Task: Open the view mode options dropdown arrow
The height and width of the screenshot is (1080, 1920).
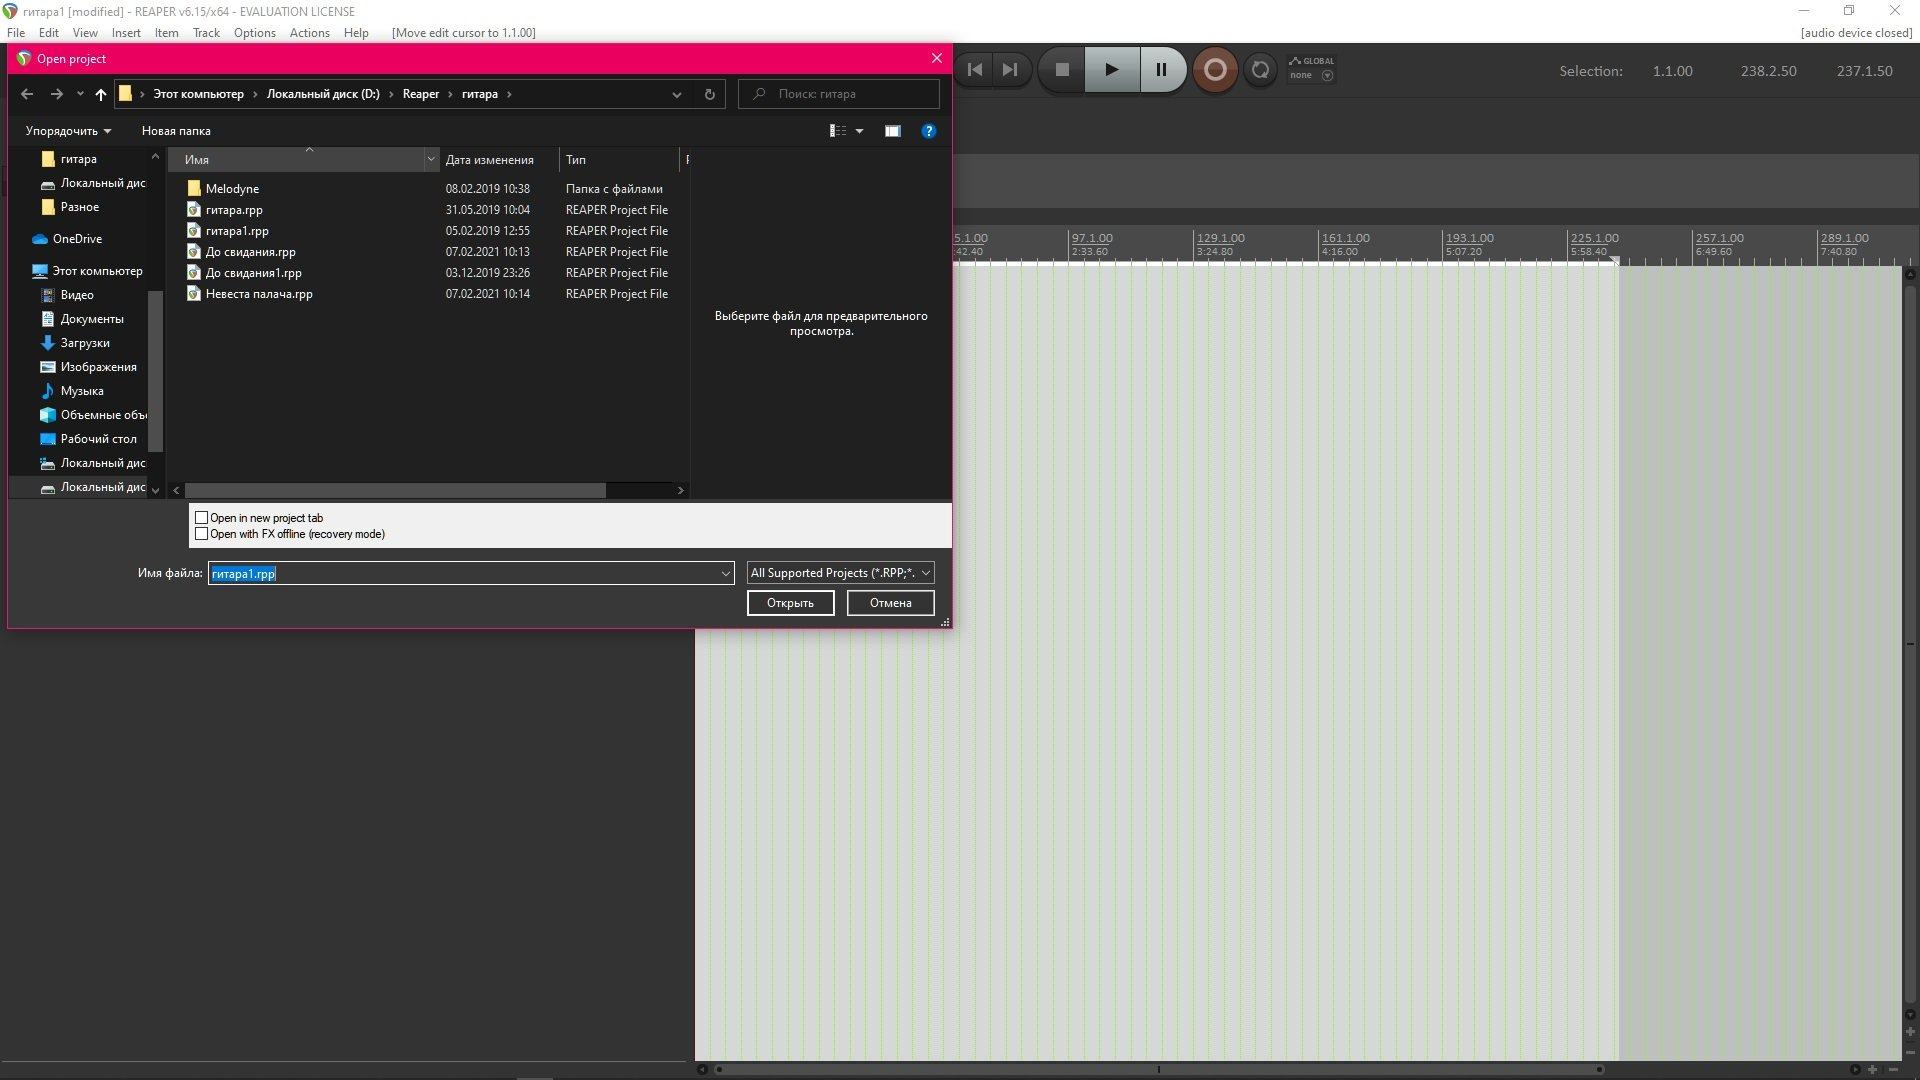Action: click(x=859, y=131)
